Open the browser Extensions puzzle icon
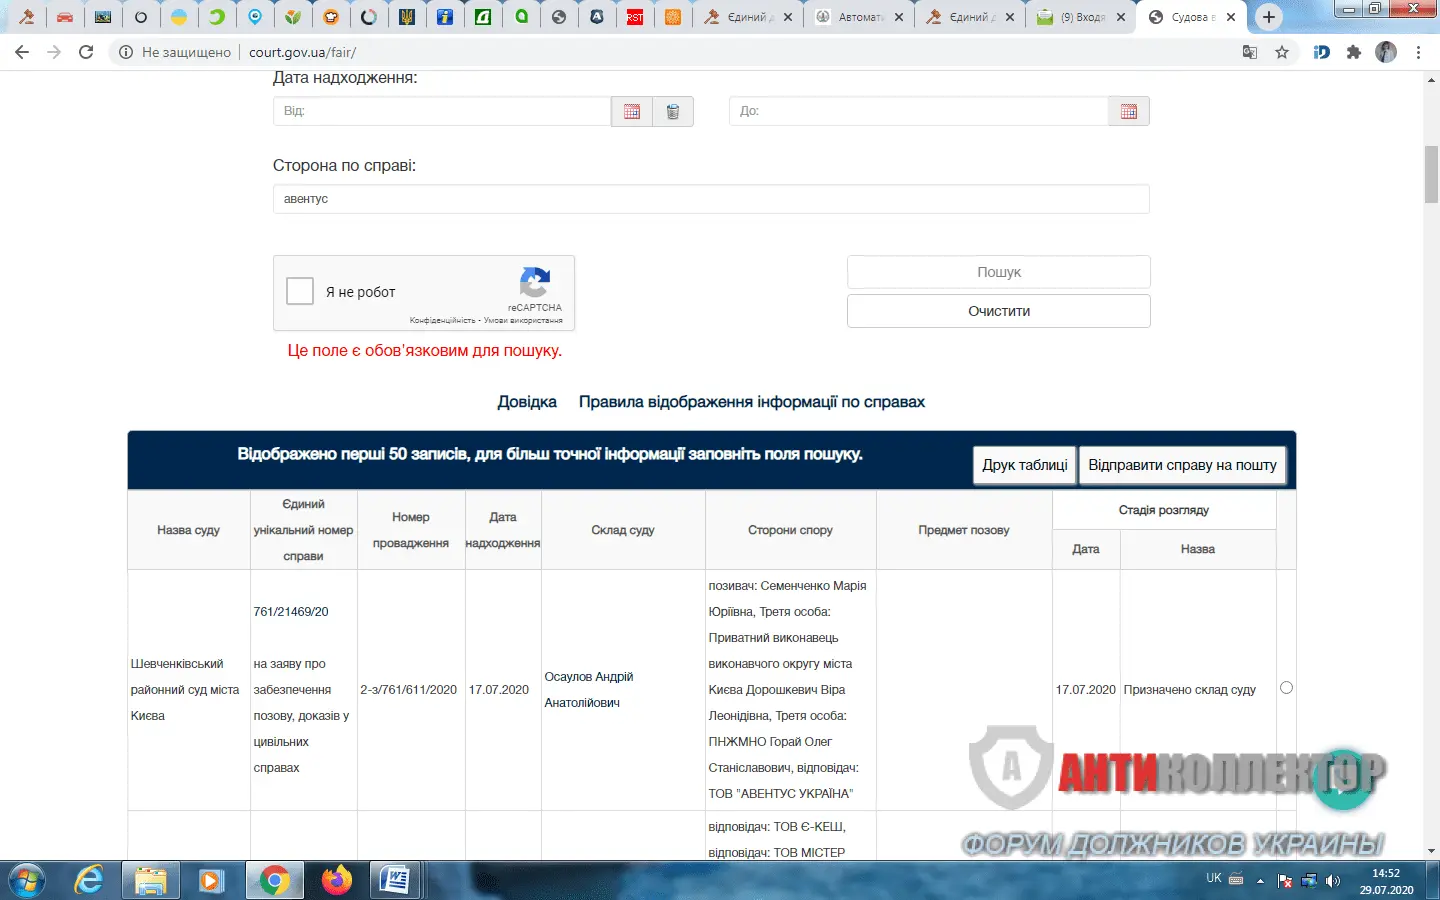Viewport: 1440px width, 900px height. click(x=1354, y=52)
